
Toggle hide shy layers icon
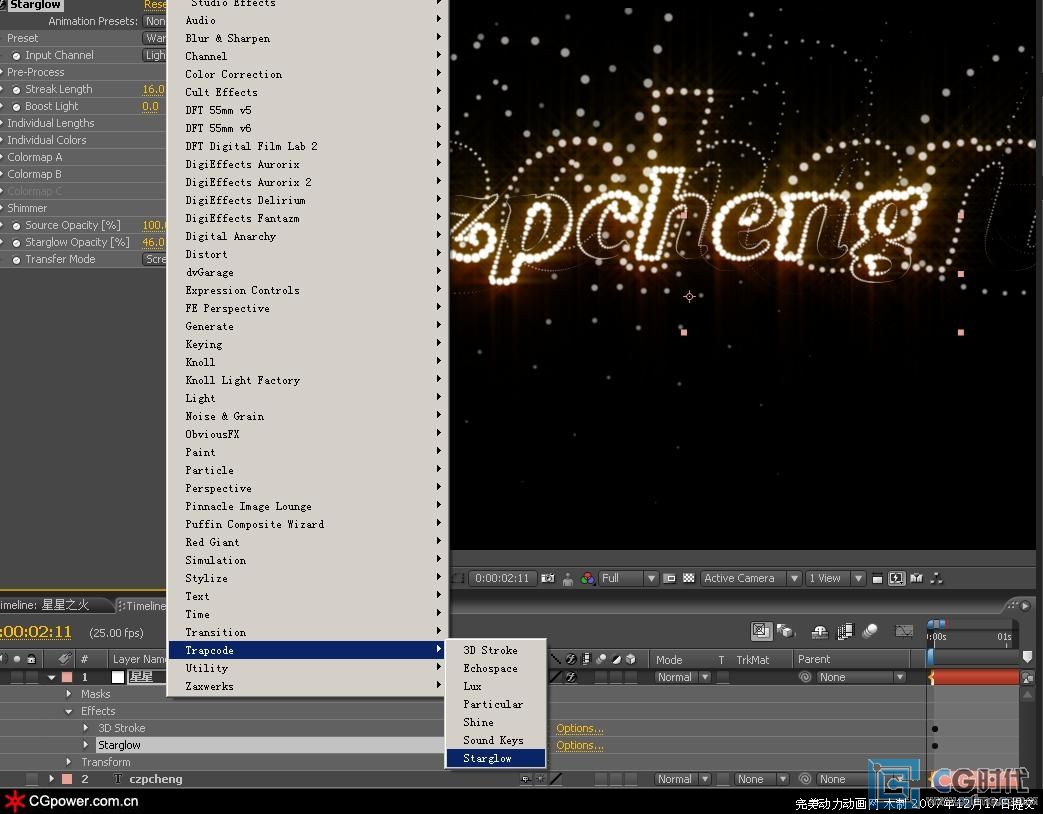click(820, 631)
